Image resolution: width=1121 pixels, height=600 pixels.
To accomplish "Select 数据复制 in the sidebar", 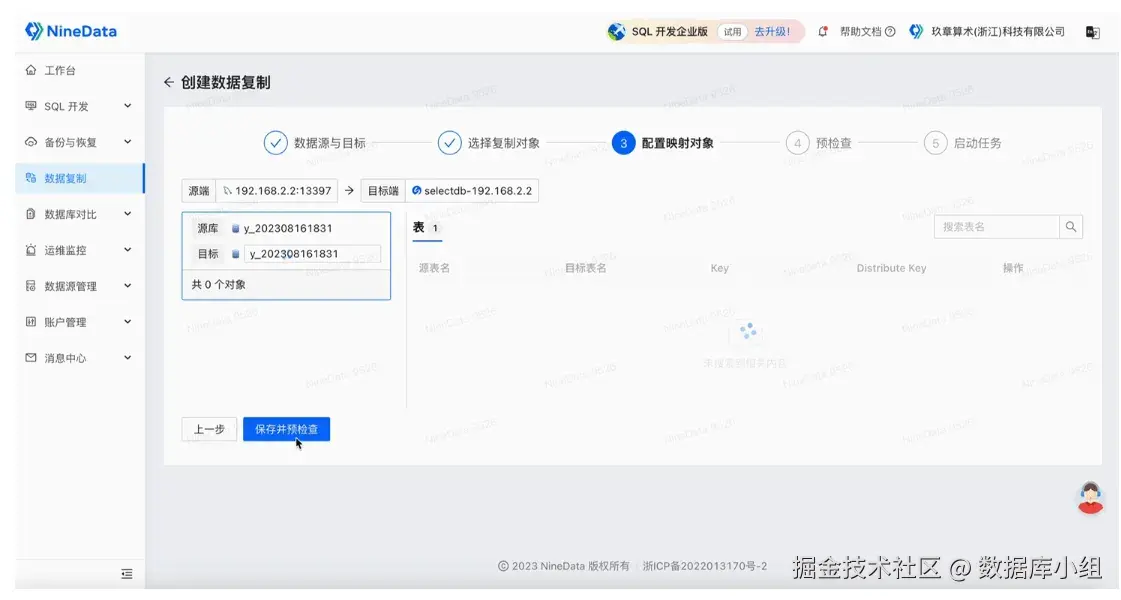I will (65, 177).
